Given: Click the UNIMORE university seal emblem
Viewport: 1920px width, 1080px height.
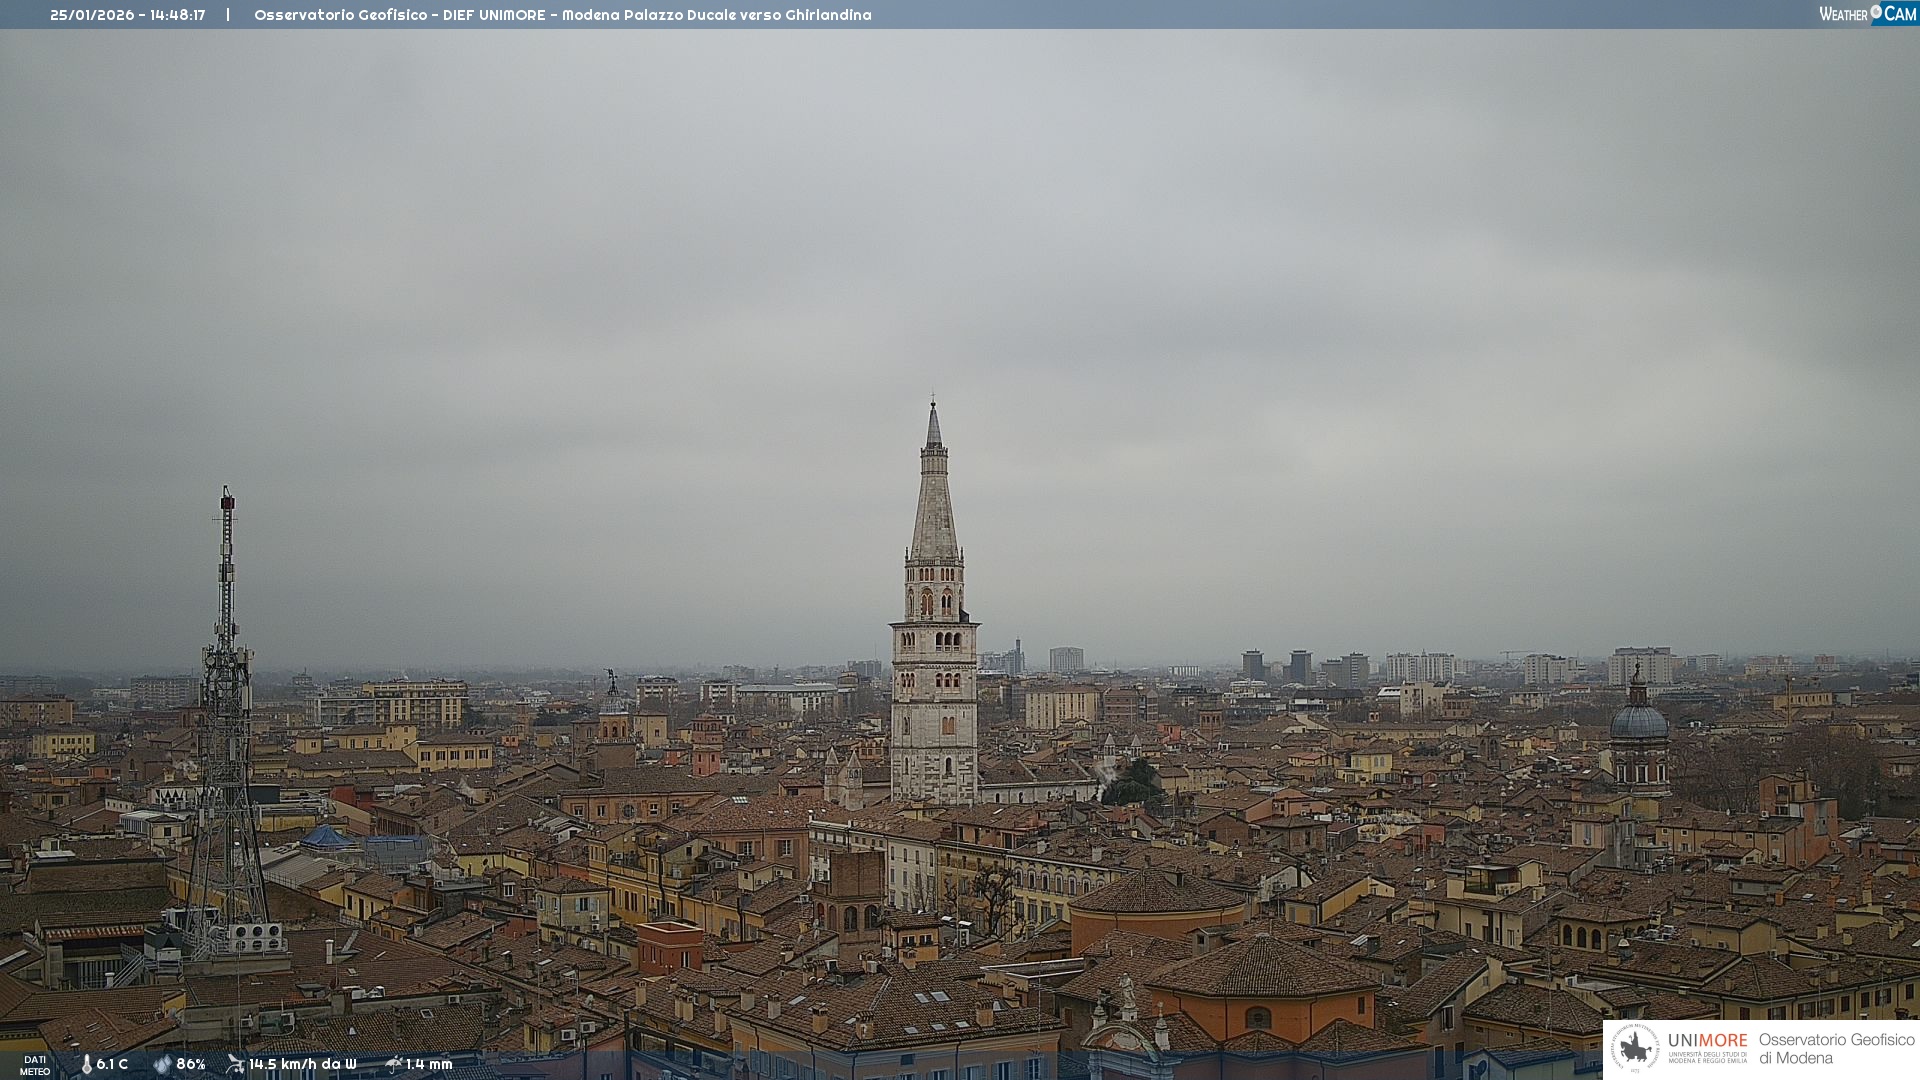Looking at the screenshot, I should pyautogui.click(x=1636, y=1049).
